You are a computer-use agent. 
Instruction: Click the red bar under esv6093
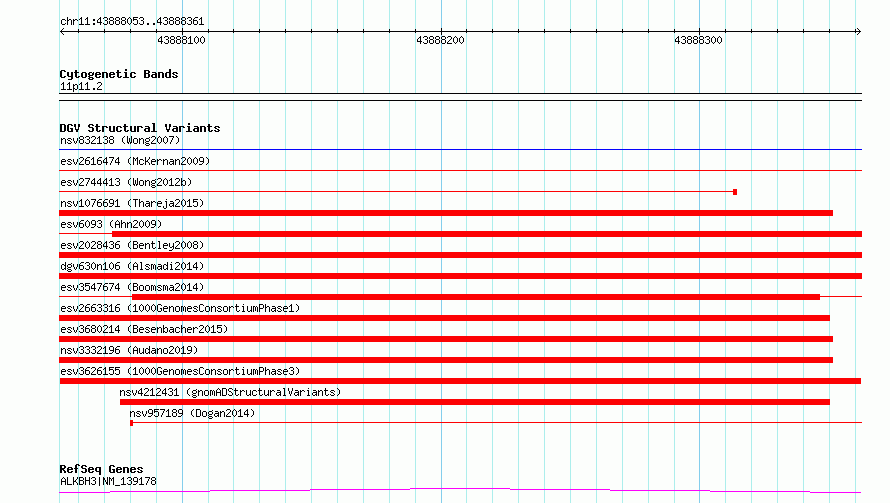(487, 234)
